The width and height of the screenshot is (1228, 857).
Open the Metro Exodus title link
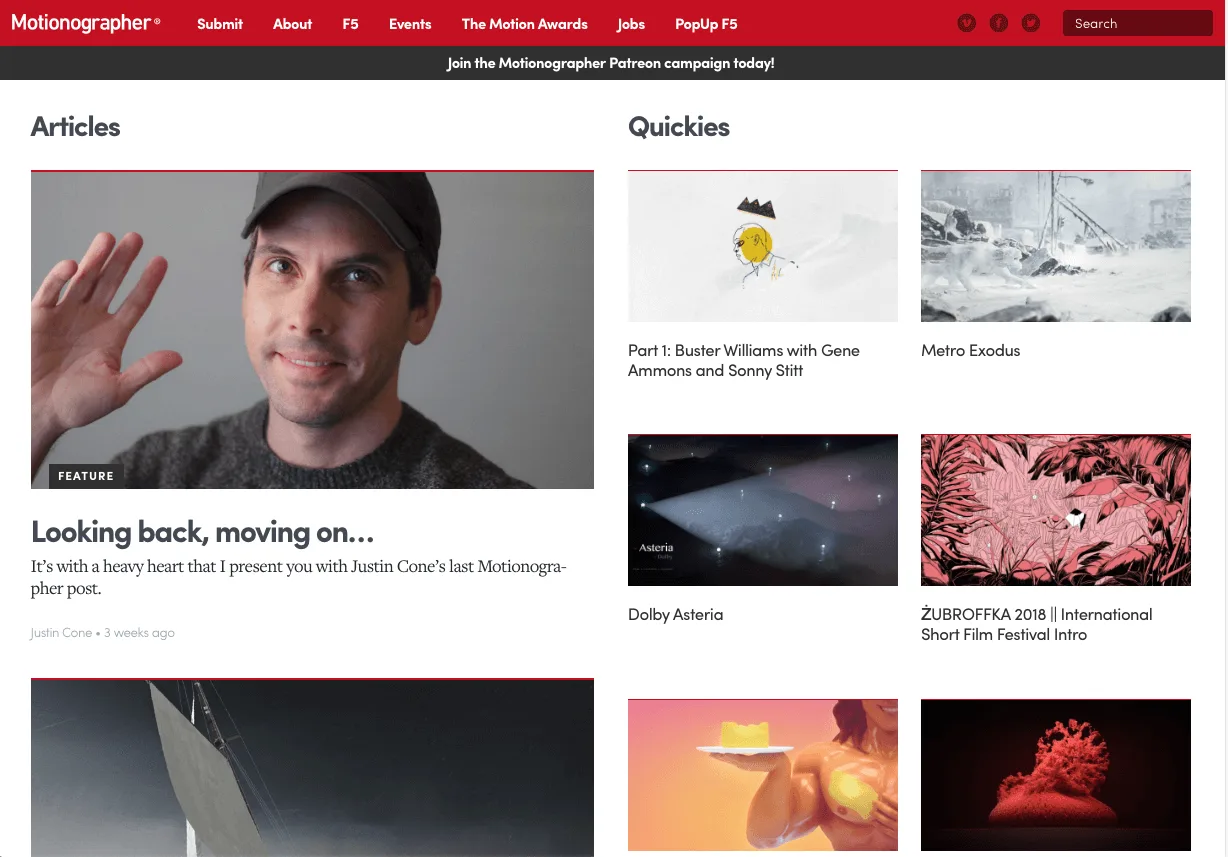pos(970,351)
